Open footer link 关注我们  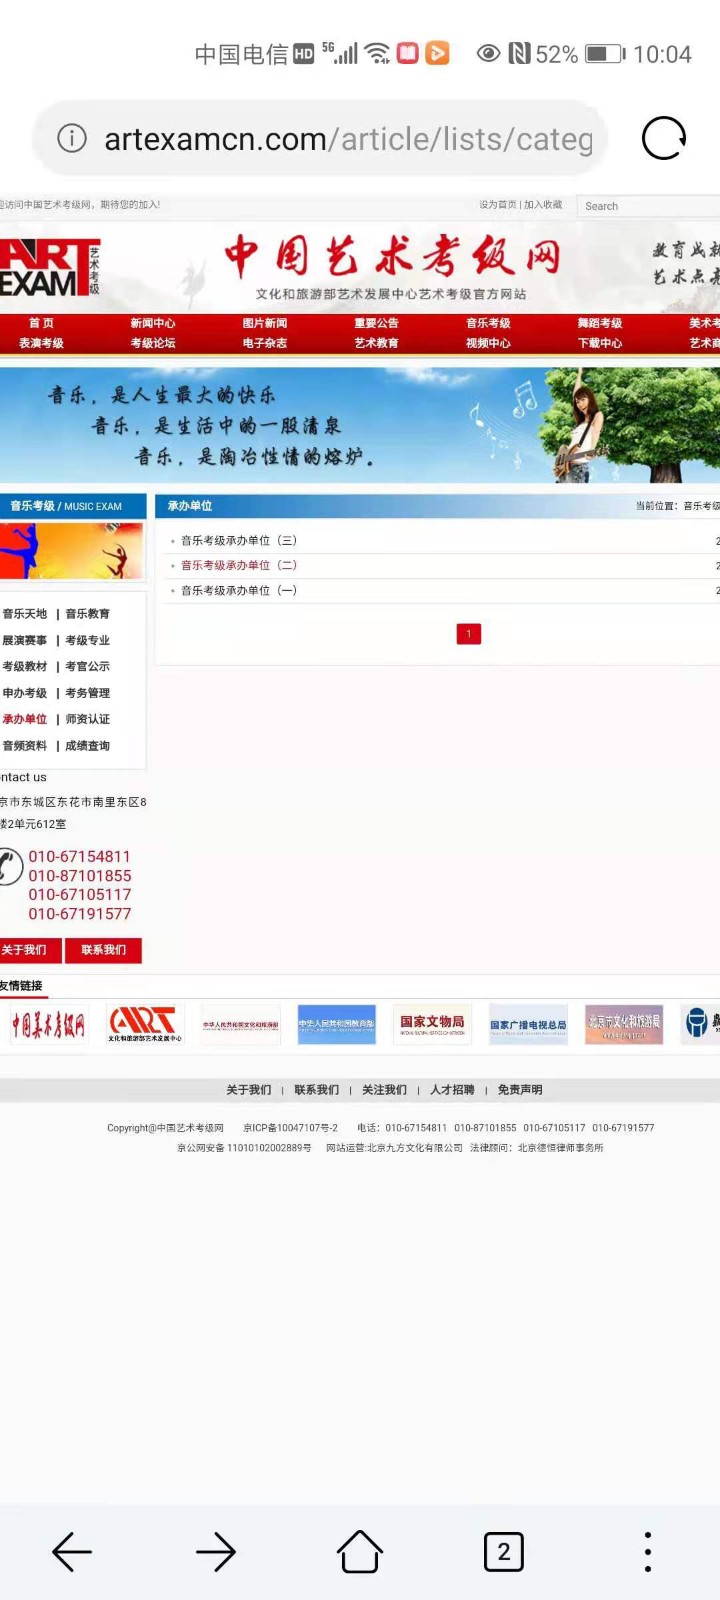pyautogui.click(x=385, y=1090)
